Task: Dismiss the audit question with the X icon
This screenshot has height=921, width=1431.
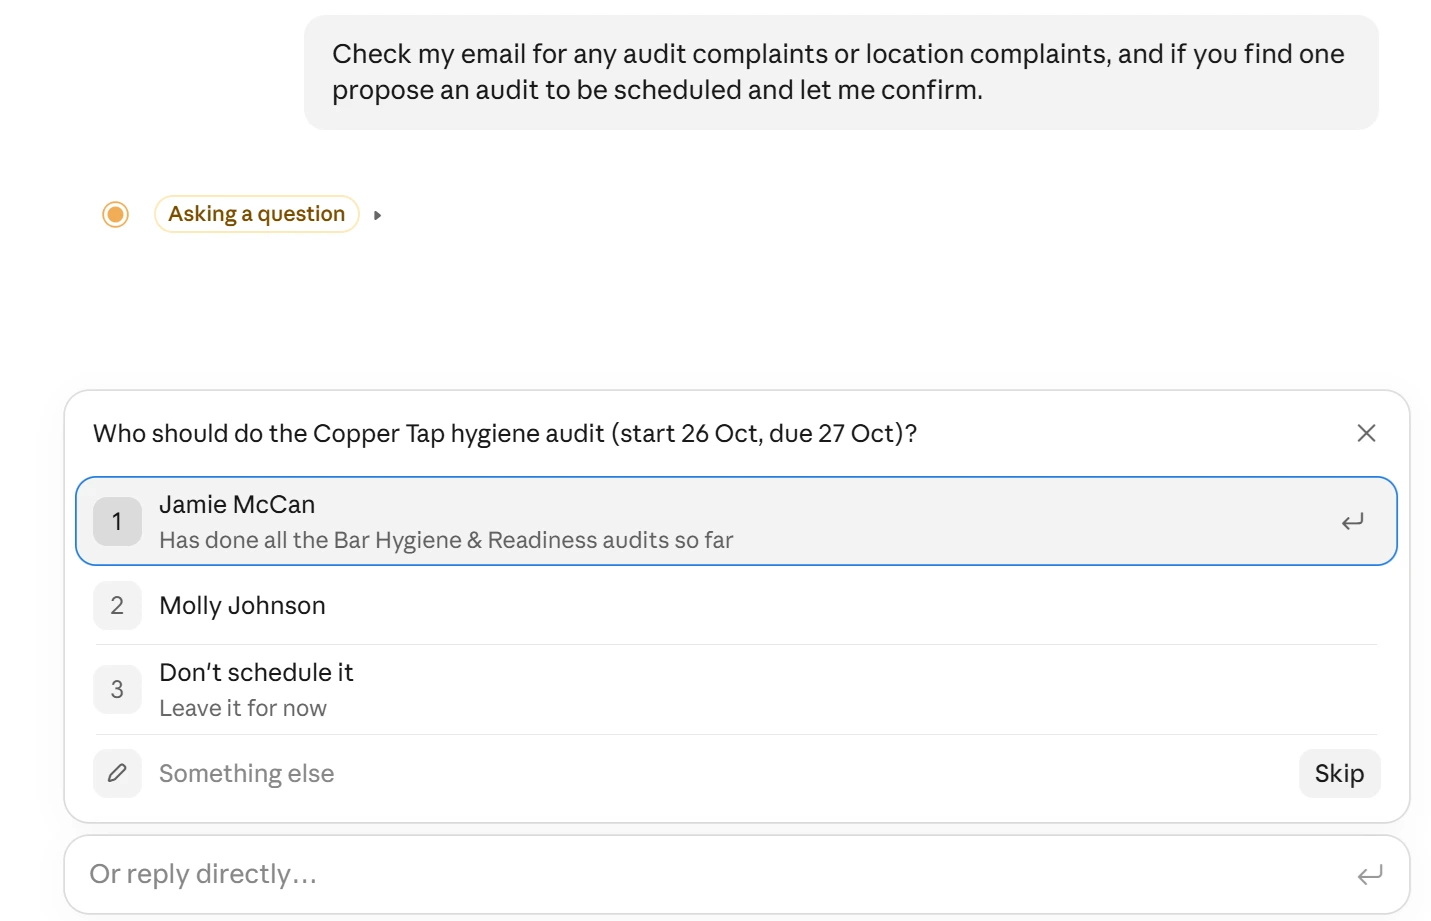Action: (x=1366, y=433)
